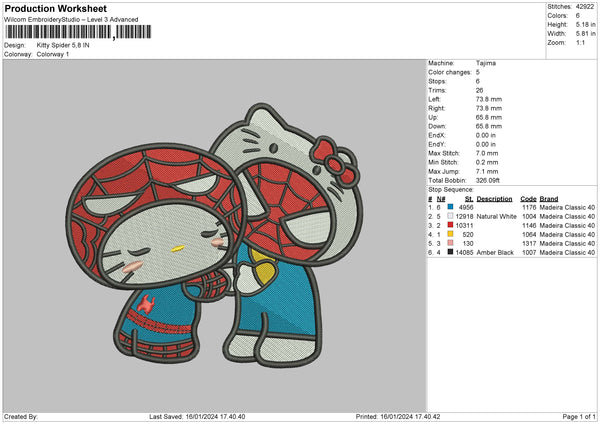Screen dimensions: 600x424
Task: Click the Trims label
Action: coord(437,90)
